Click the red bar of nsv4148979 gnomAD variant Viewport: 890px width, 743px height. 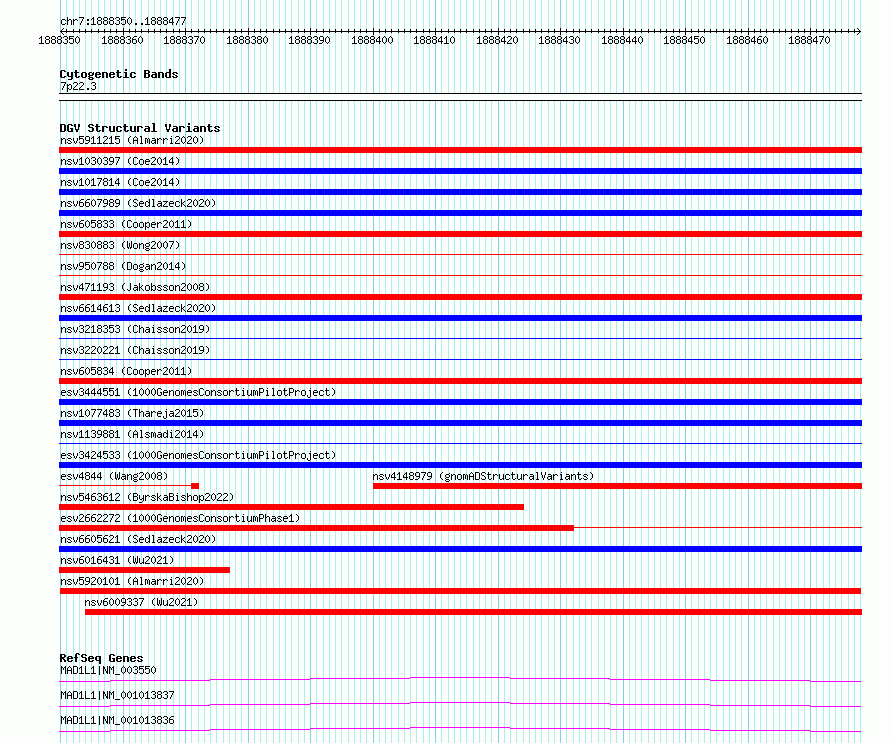(x=618, y=486)
